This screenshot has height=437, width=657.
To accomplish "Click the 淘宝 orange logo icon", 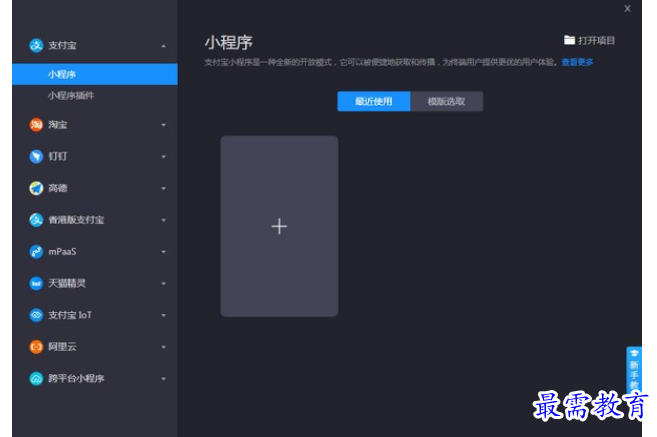I will click(36, 124).
